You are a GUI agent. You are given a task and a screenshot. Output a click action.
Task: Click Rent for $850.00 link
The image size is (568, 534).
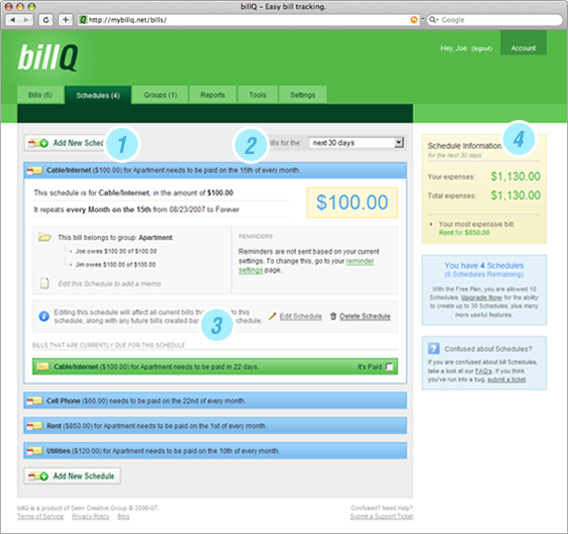click(x=464, y=233)
